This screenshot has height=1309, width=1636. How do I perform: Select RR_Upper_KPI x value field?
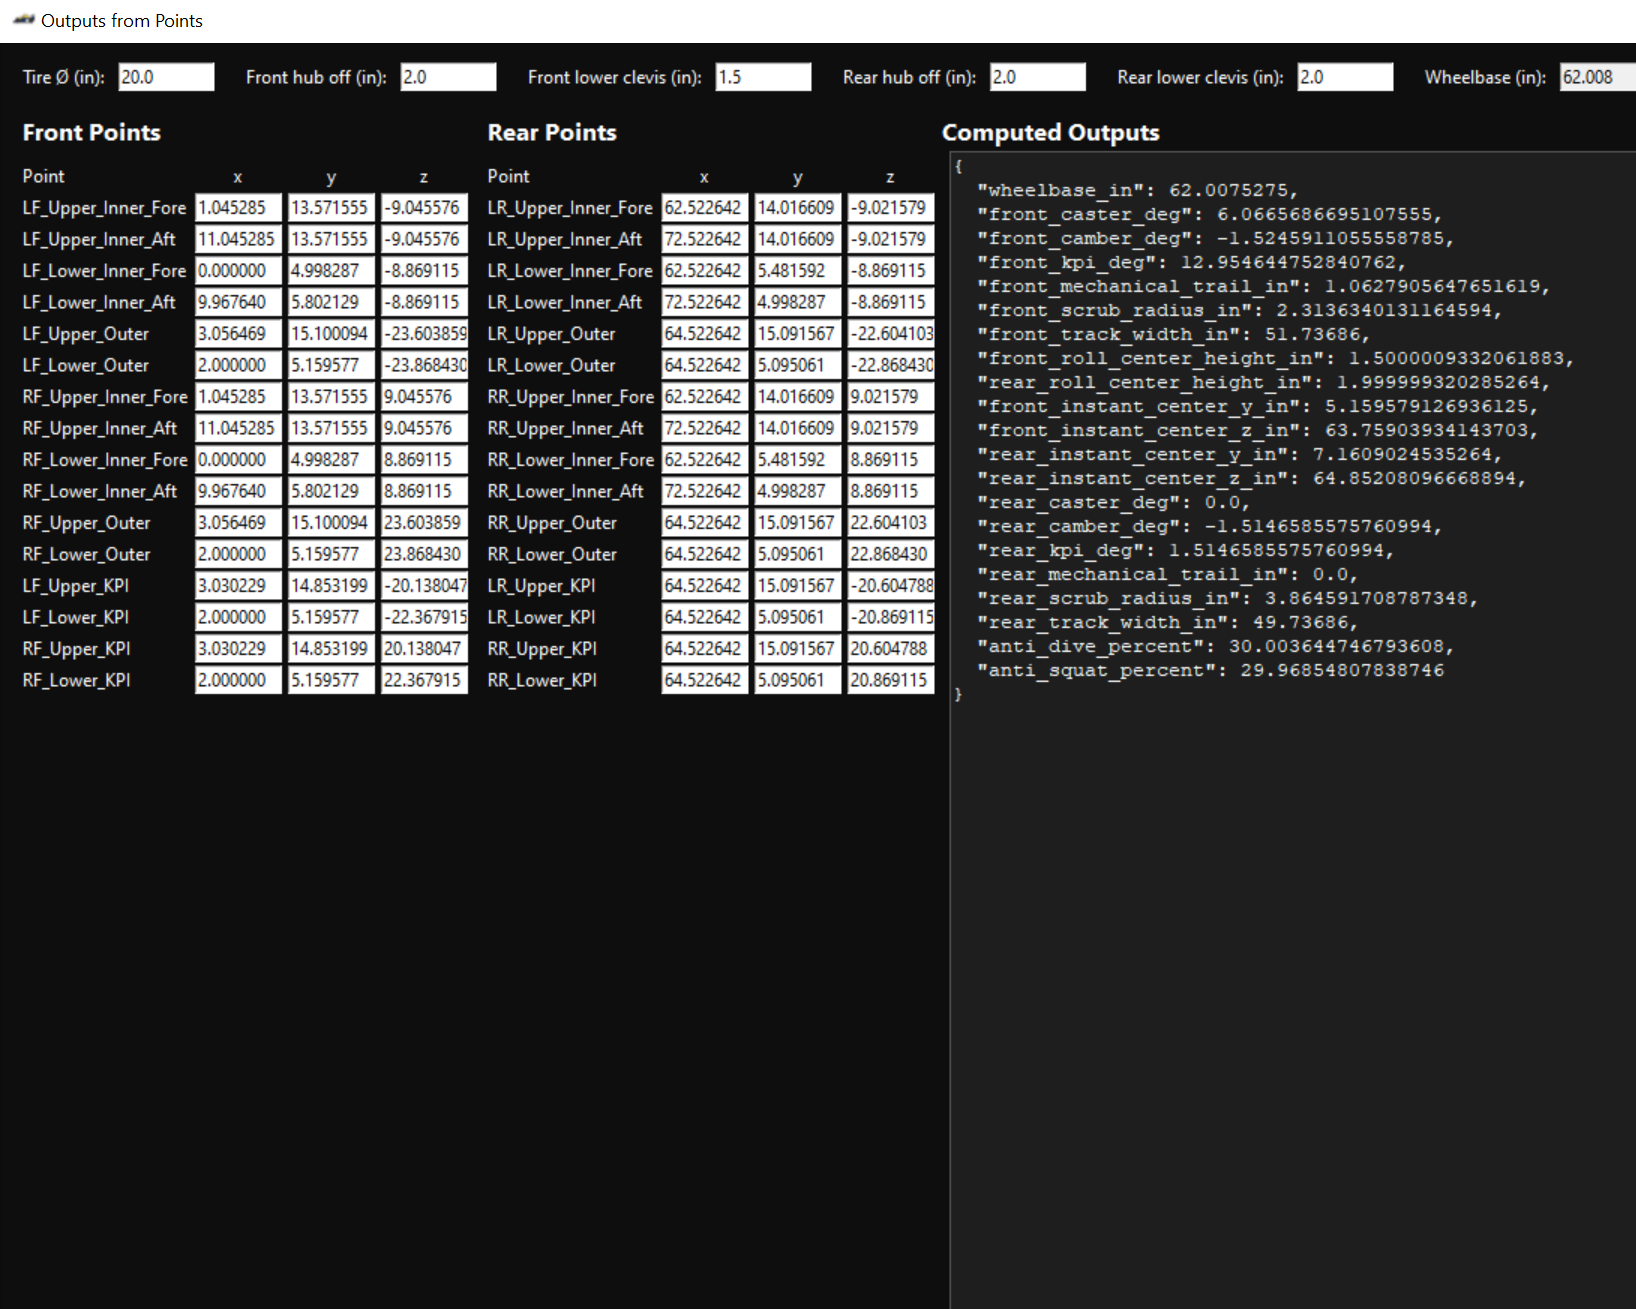[x=704, y=649]
